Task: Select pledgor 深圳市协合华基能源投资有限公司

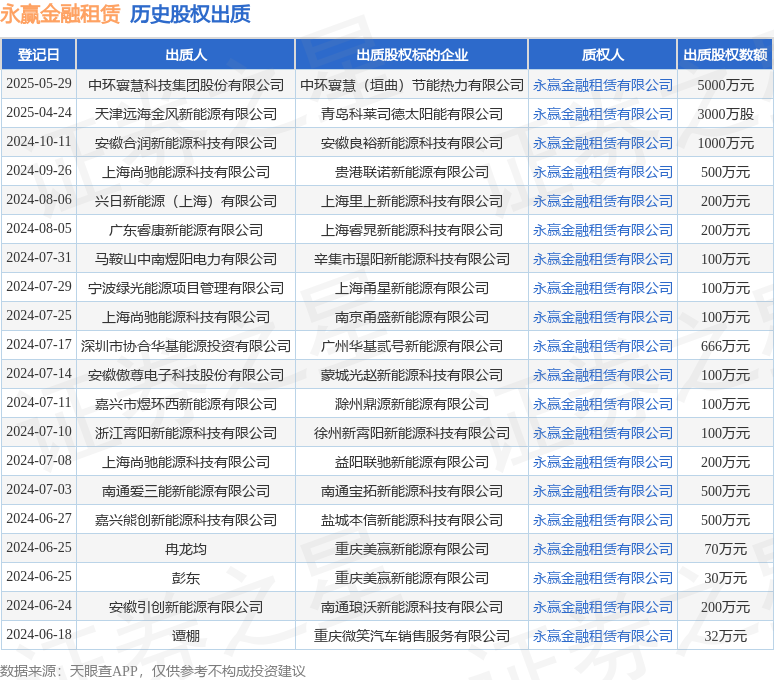Action: (x=186, y=346)
